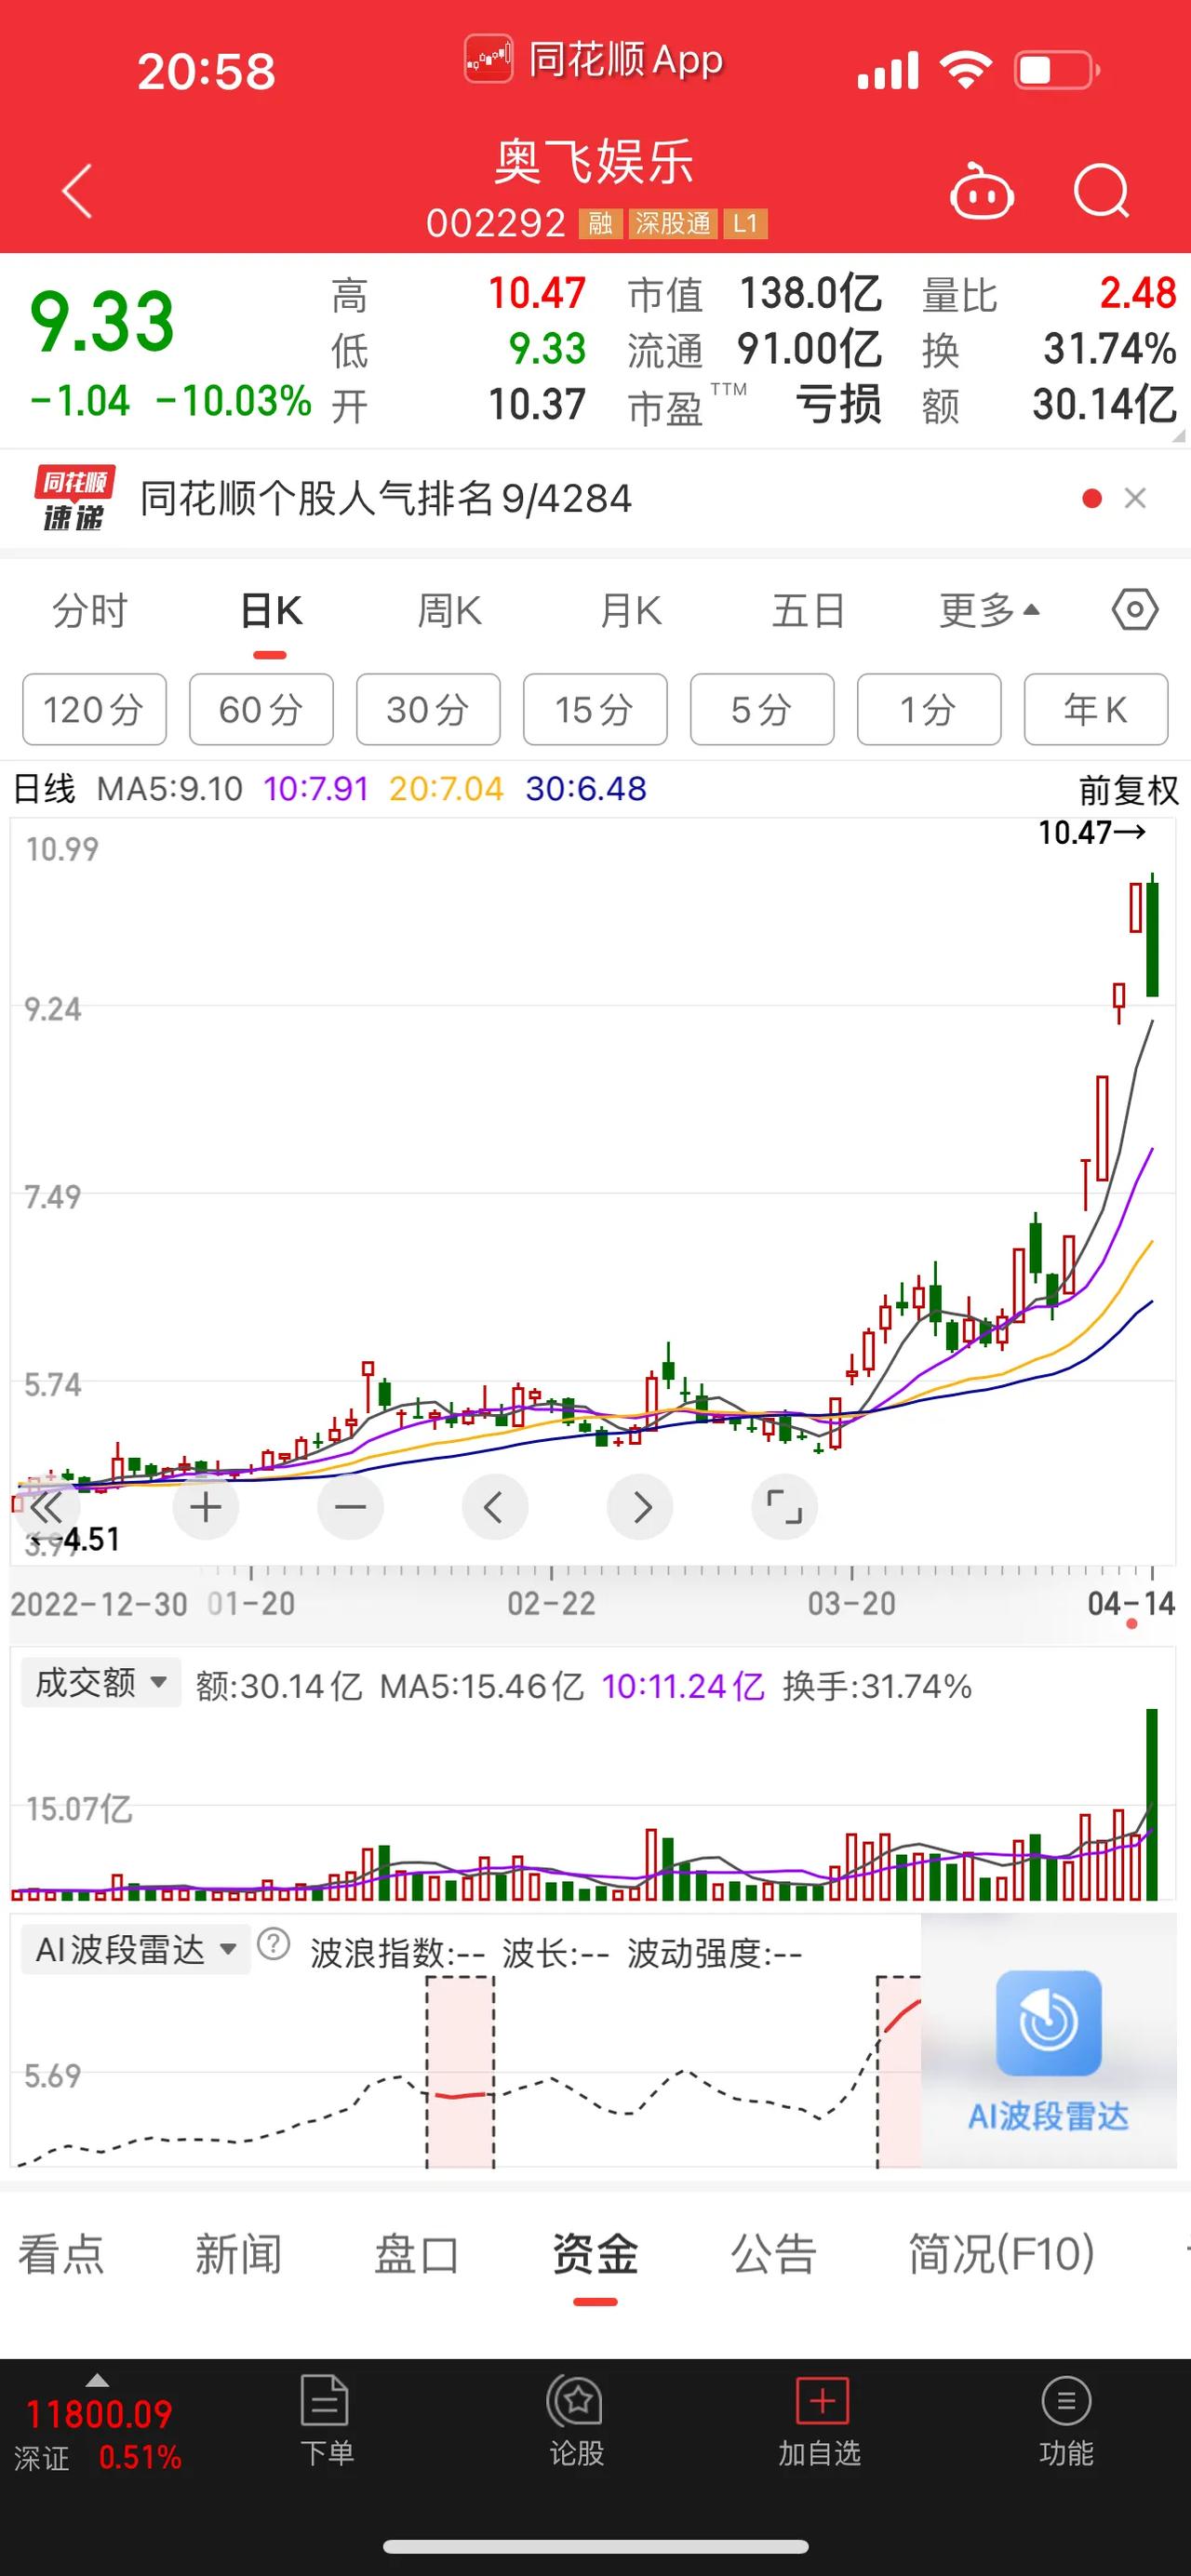Viewport: 1191px width, 2576px height.
Task: Tap MA5:9.10 moving average label
Action: (x=169, y=789)
